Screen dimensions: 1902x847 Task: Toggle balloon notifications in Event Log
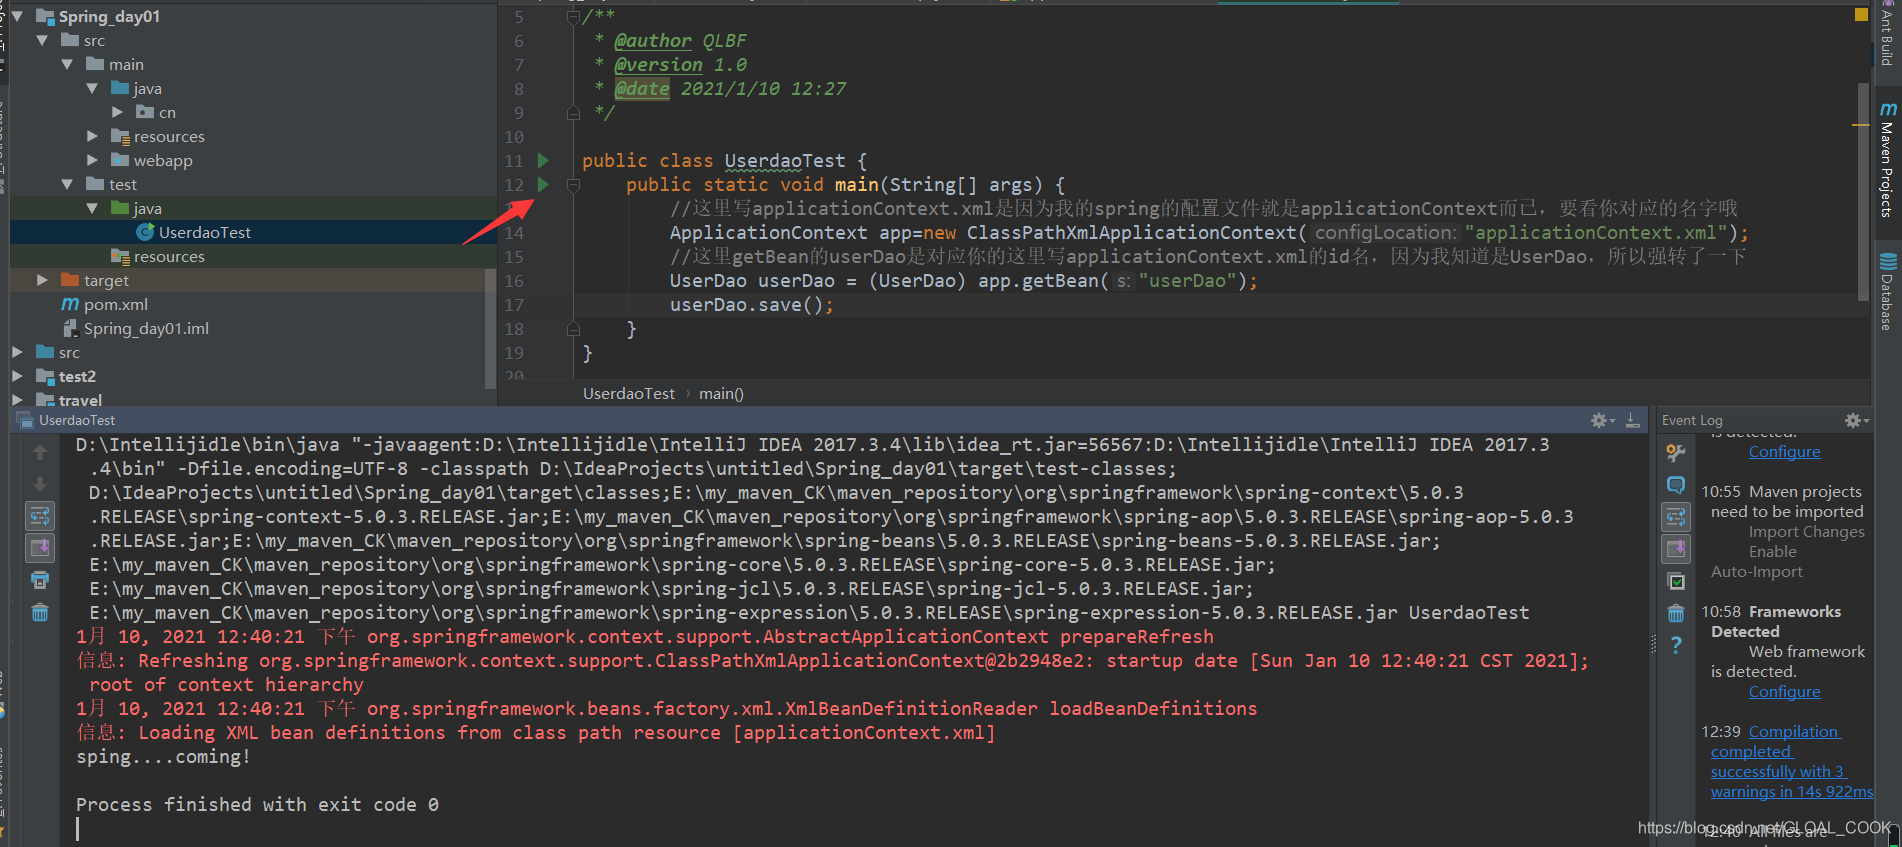coord(1676,484)
